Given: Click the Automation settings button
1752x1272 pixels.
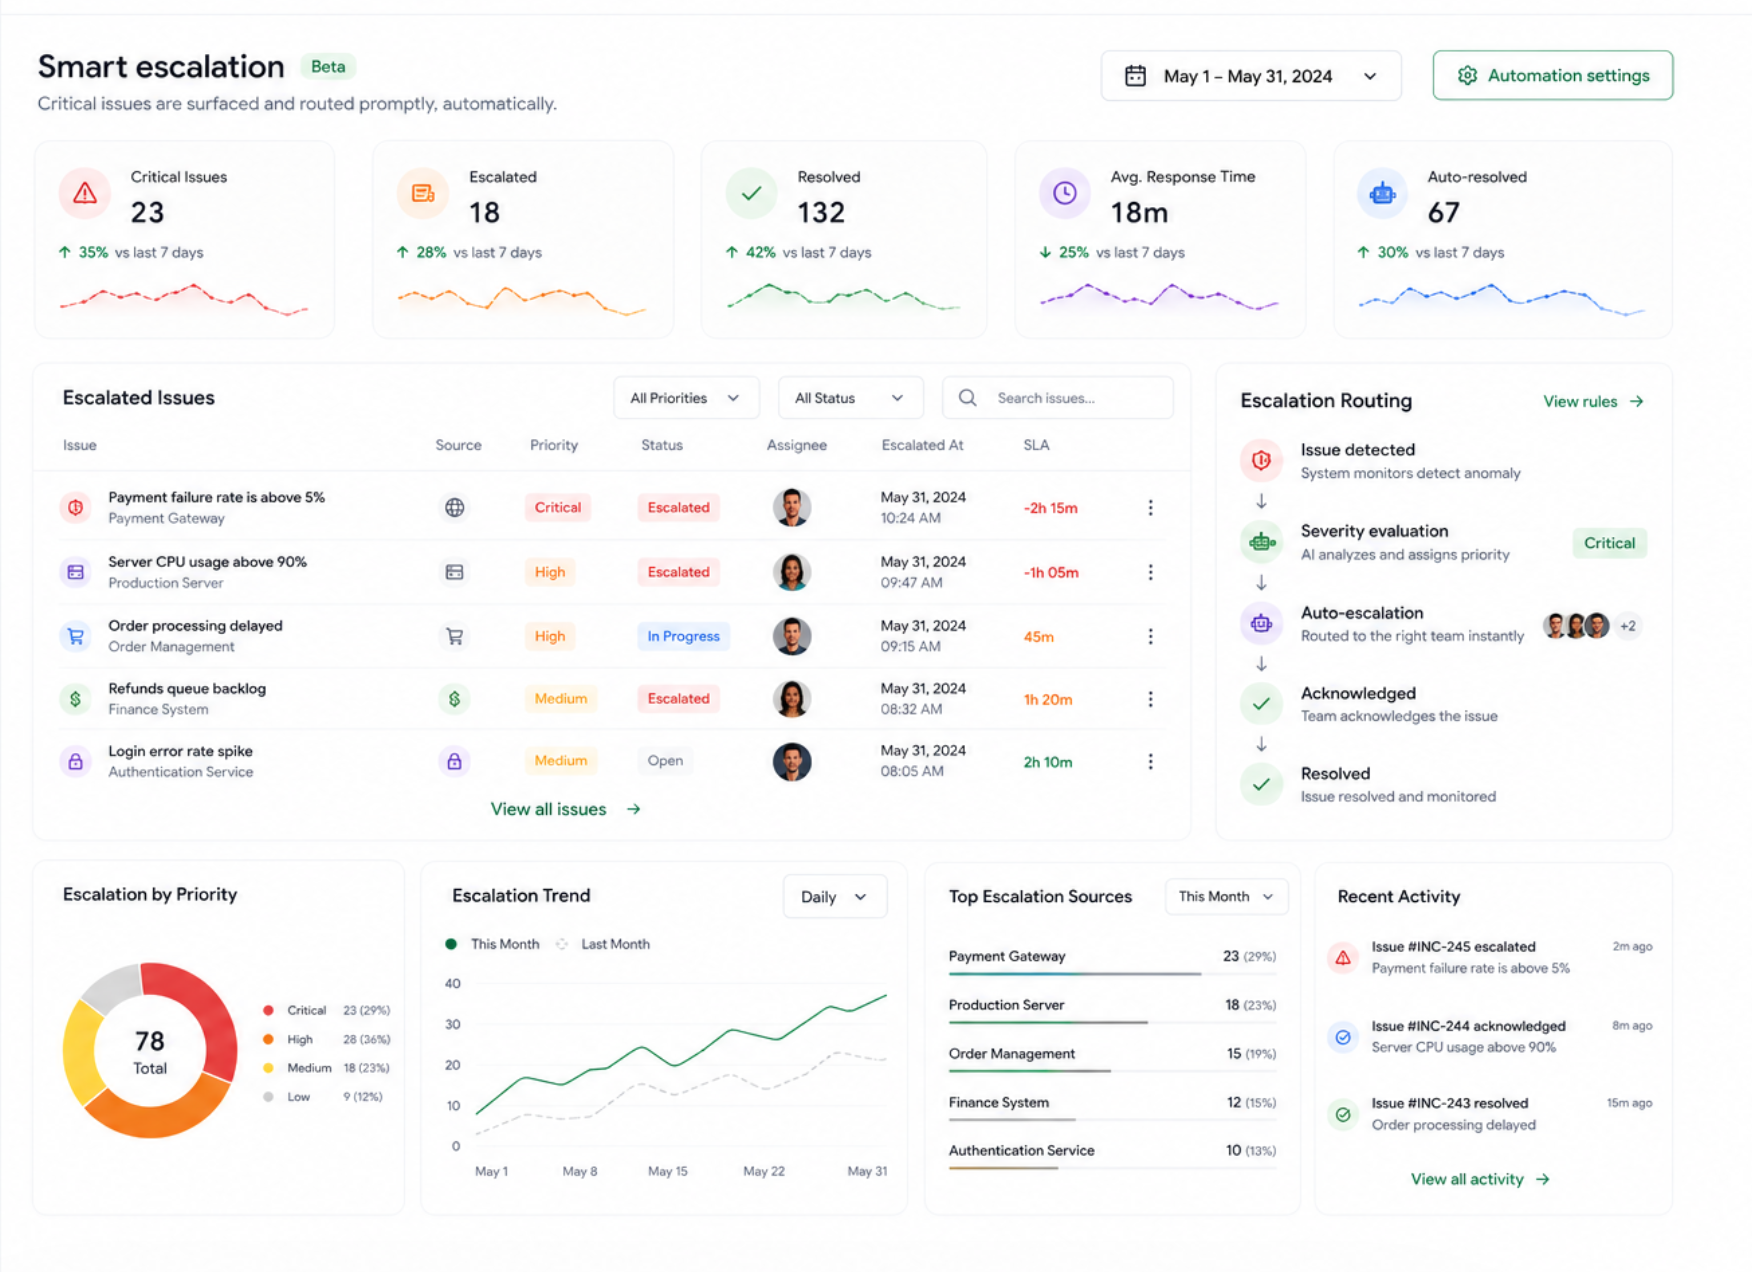Looking at the screenshot, I should [x=1552, y=76].
